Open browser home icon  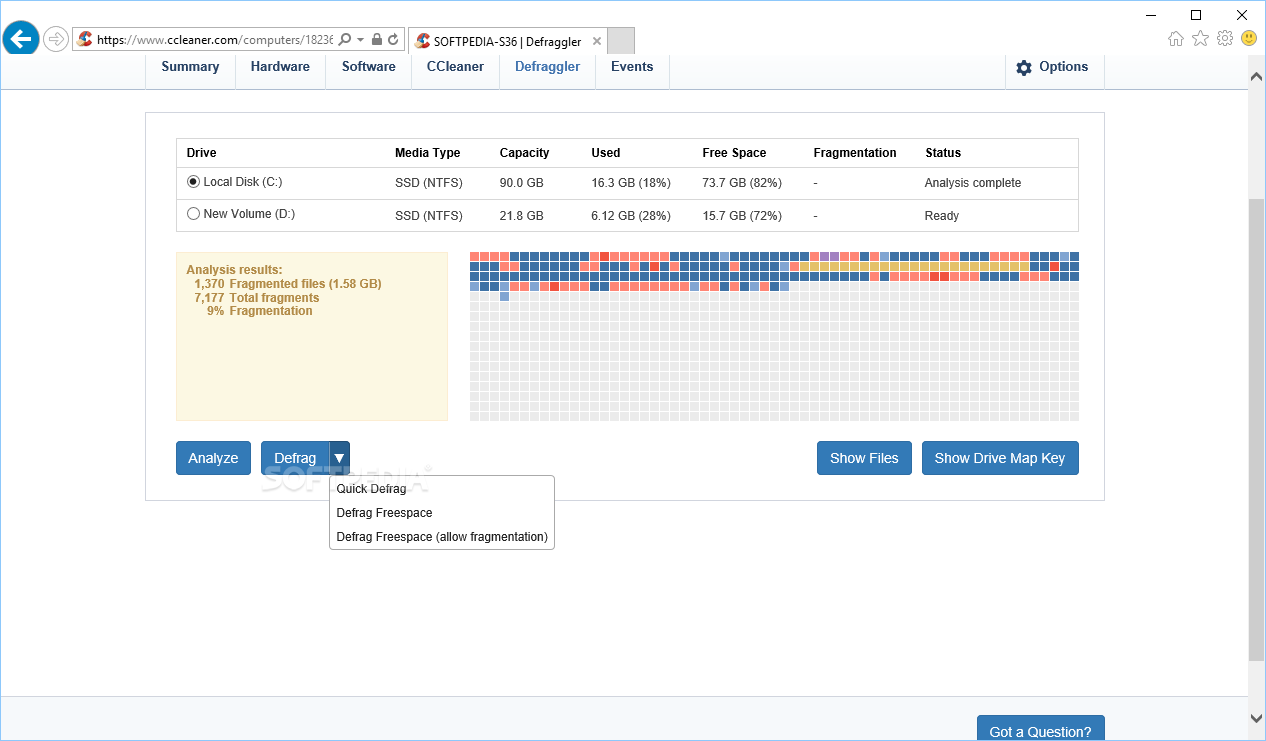click(1176, 39)
